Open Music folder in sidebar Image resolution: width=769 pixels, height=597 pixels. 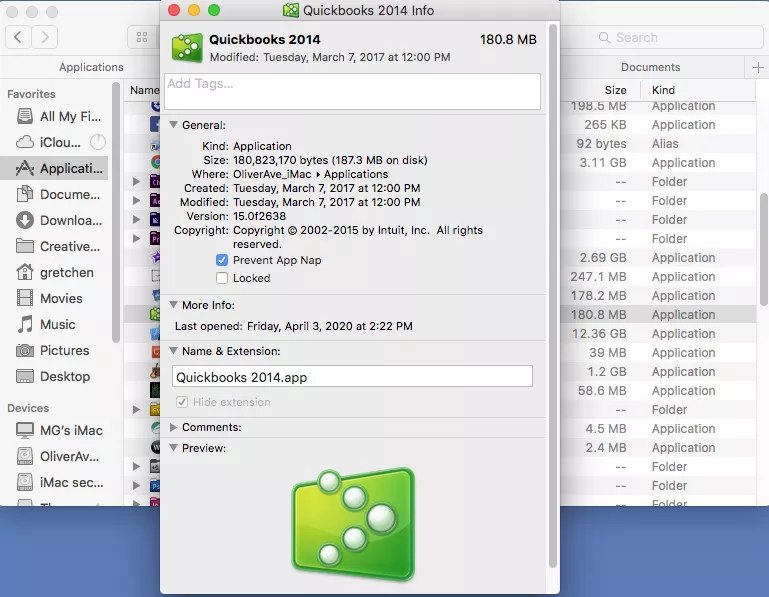tap(46, 324)
